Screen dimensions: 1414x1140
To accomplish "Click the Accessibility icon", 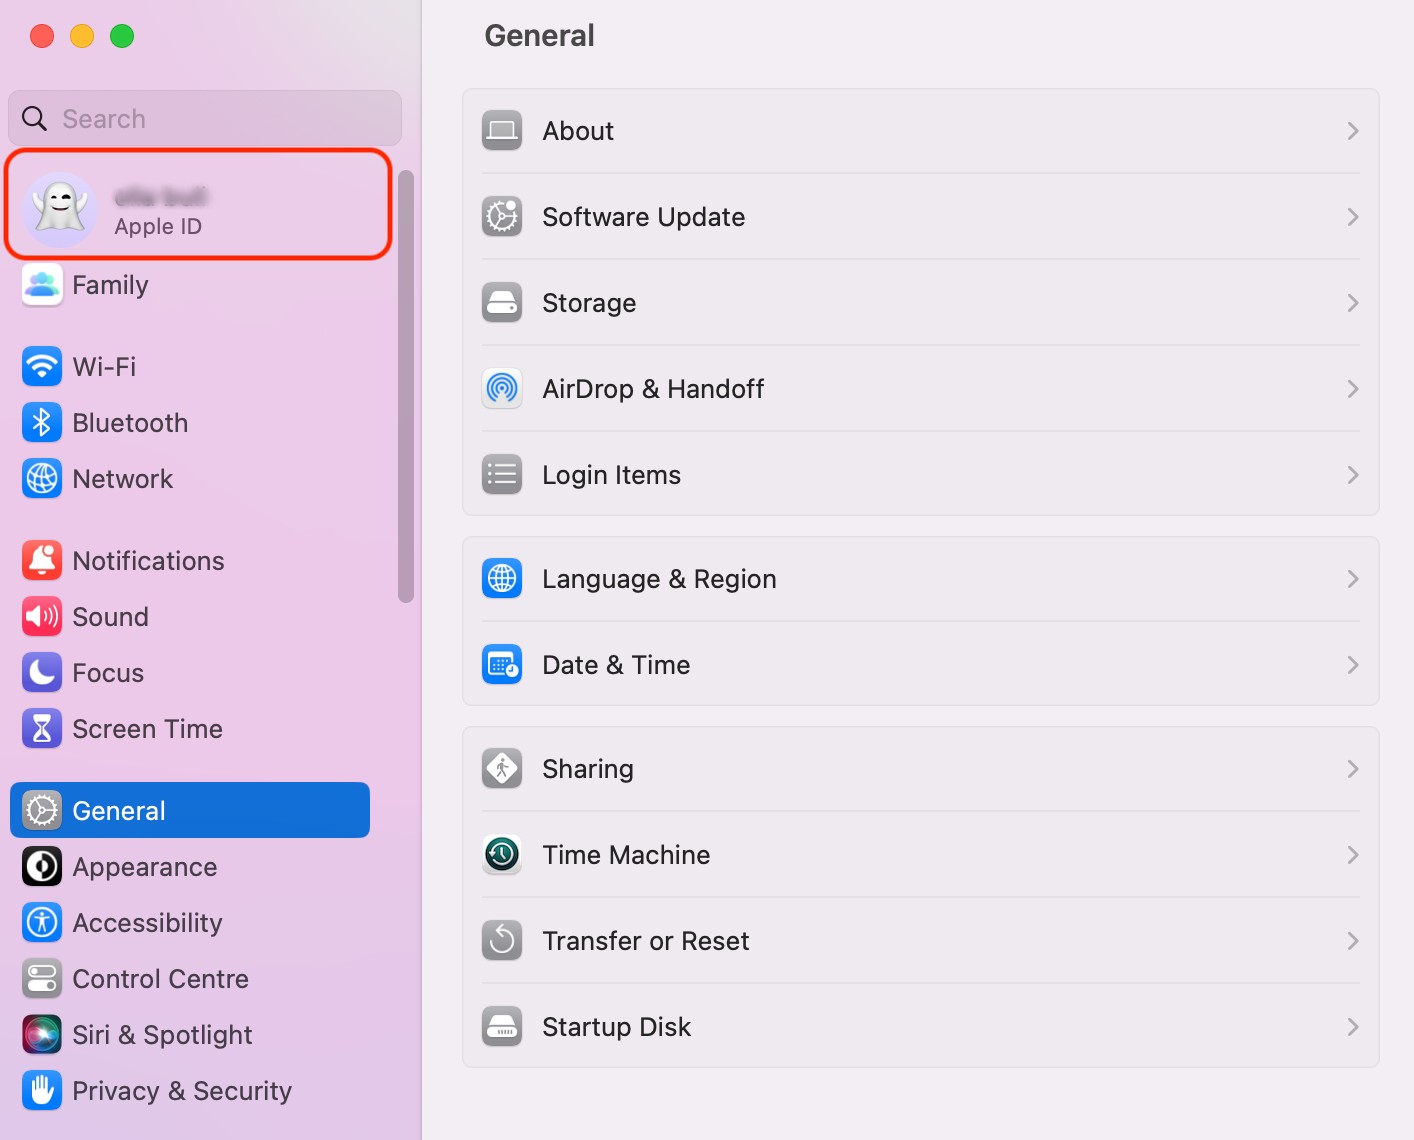I will (42, 923).
